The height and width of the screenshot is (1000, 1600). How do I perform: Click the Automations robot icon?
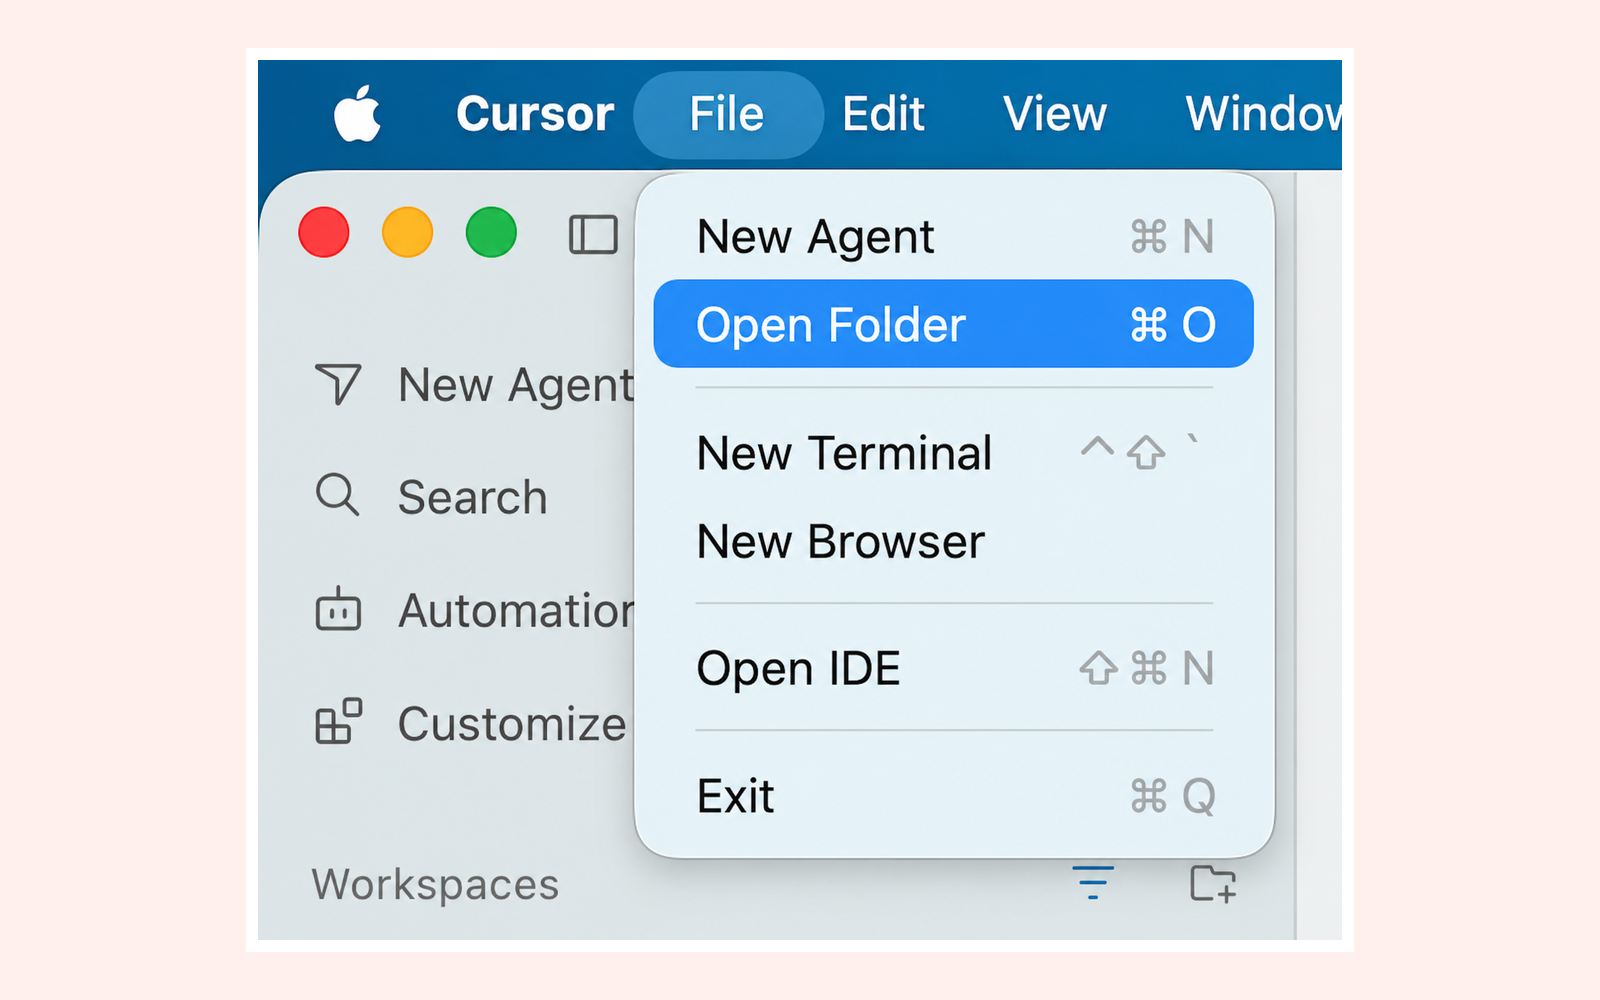(338, 609)
